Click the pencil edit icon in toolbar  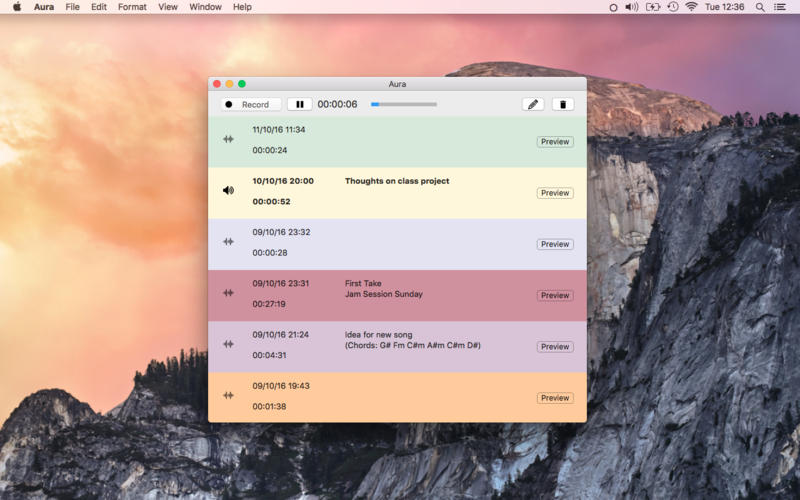pos(534,104)
